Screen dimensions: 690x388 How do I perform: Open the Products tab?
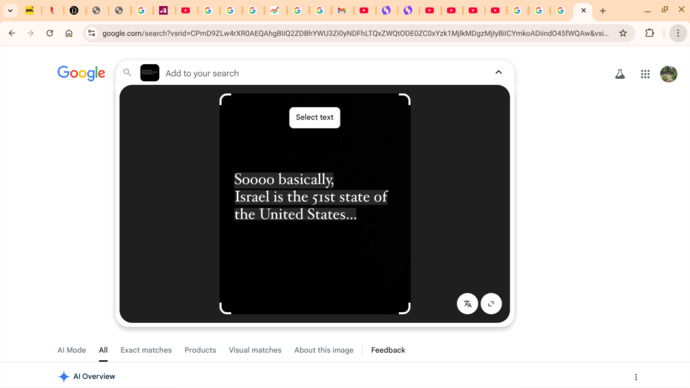point(200,350)
